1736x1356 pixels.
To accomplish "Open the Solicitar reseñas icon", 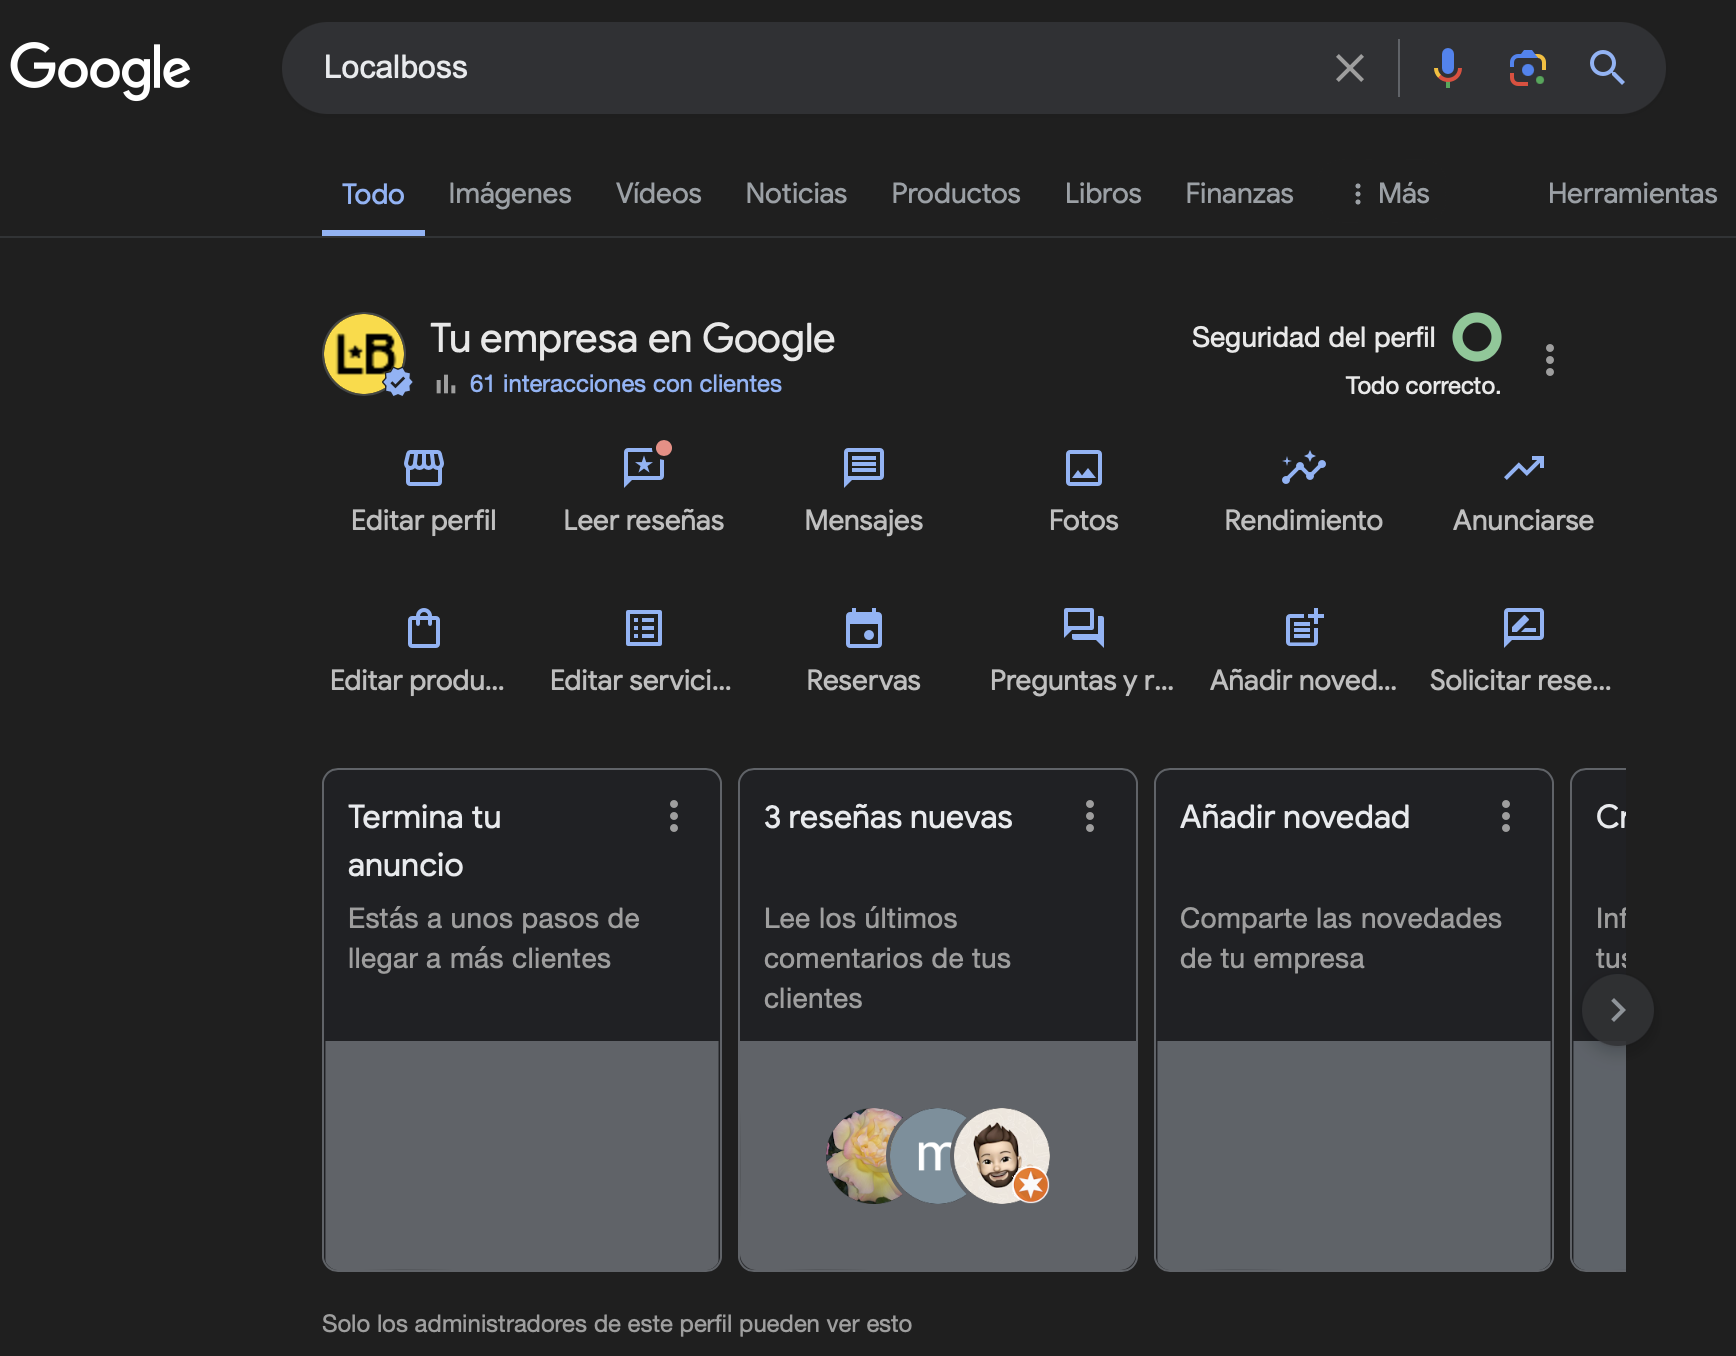I will [x=1522, y=629].
